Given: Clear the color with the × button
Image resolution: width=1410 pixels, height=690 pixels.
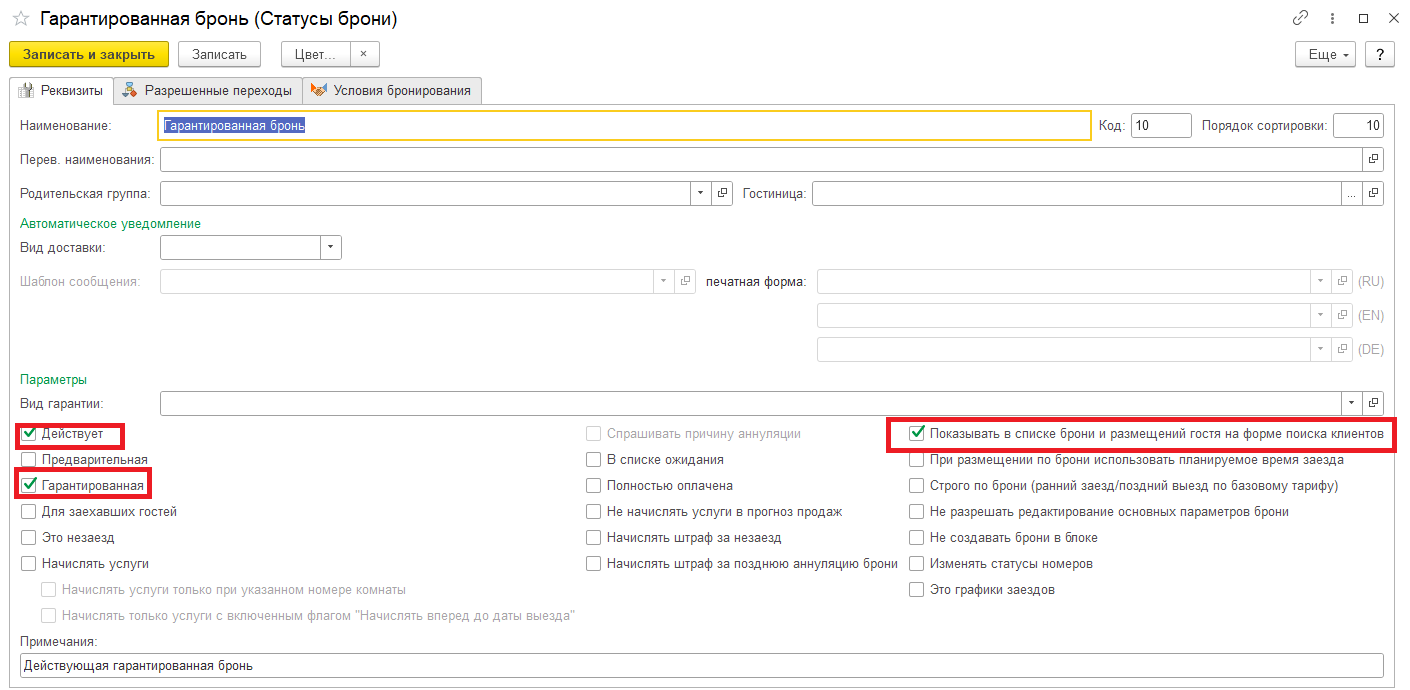Looking at the screenshot, I should (364, 54).
